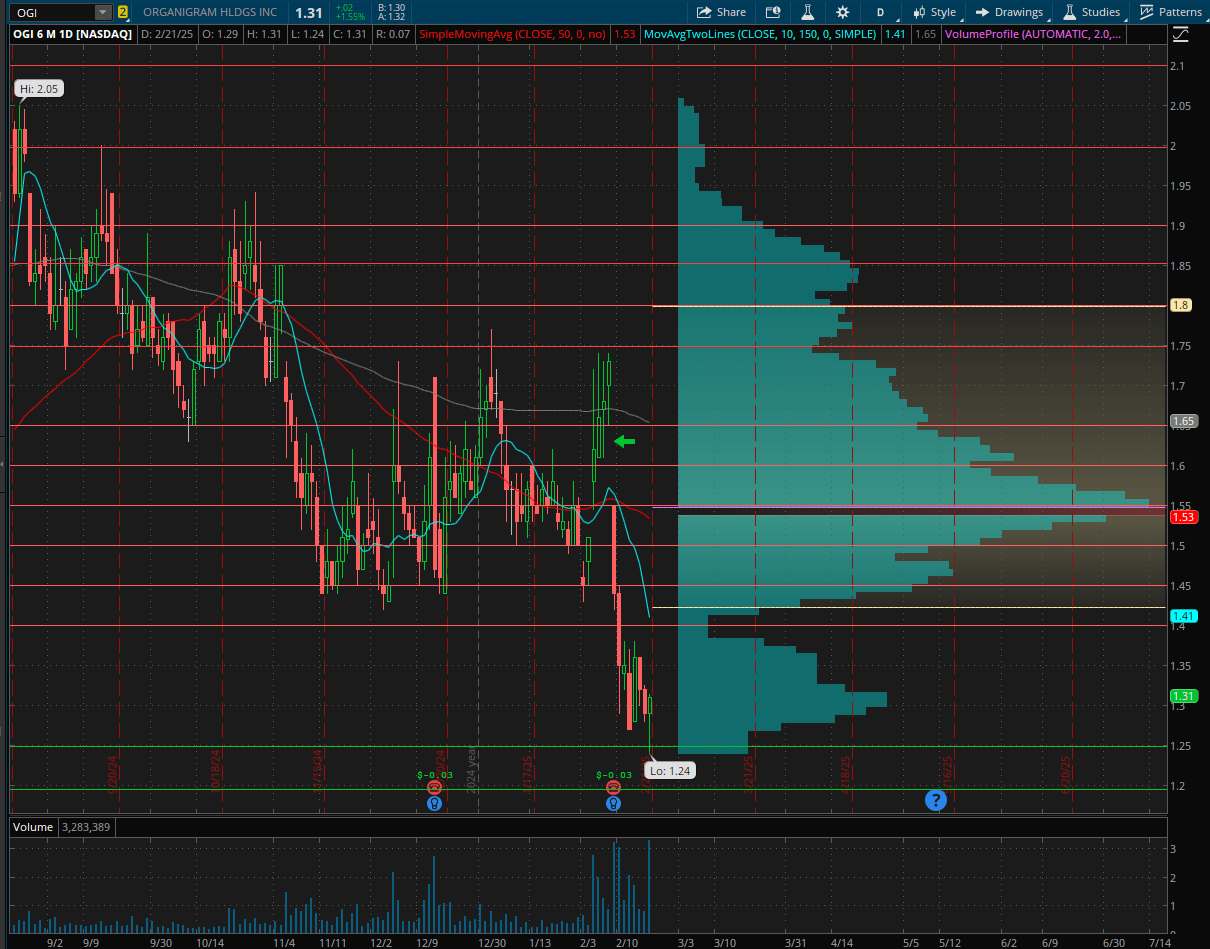This screenshot has width=1210, height=949.
Task: Select the green arrow drawing on the chart
Action: point(625,440)
